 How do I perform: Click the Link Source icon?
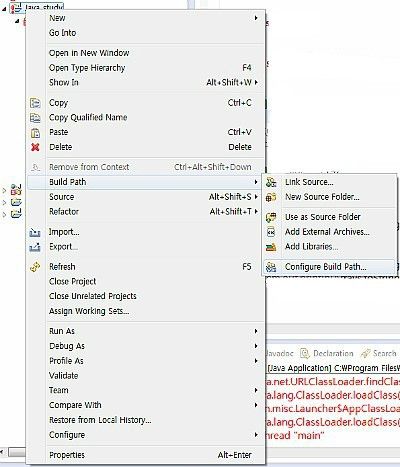coord(271,182)
